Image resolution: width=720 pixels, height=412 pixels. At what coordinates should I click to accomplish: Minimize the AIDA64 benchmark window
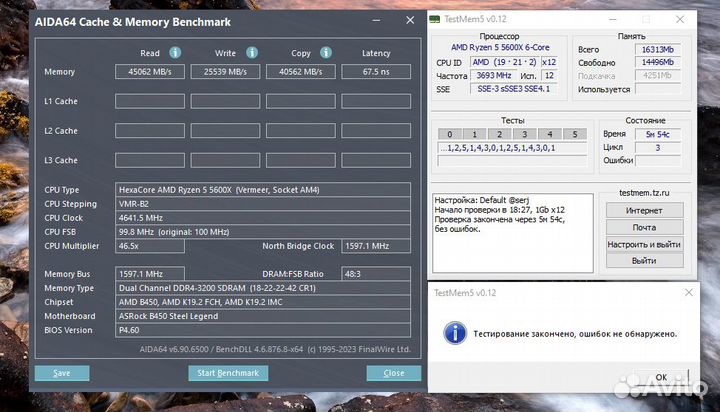377,21
